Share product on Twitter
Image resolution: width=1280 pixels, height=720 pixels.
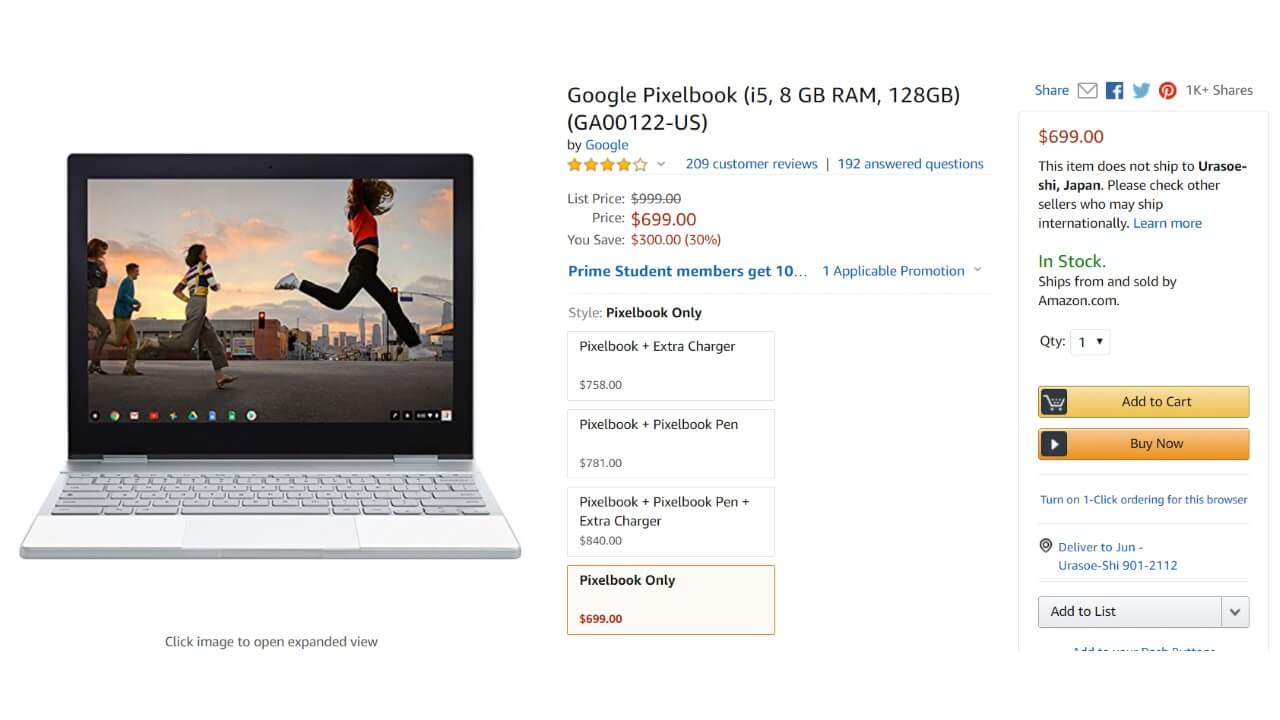[x=1141, y=91]
